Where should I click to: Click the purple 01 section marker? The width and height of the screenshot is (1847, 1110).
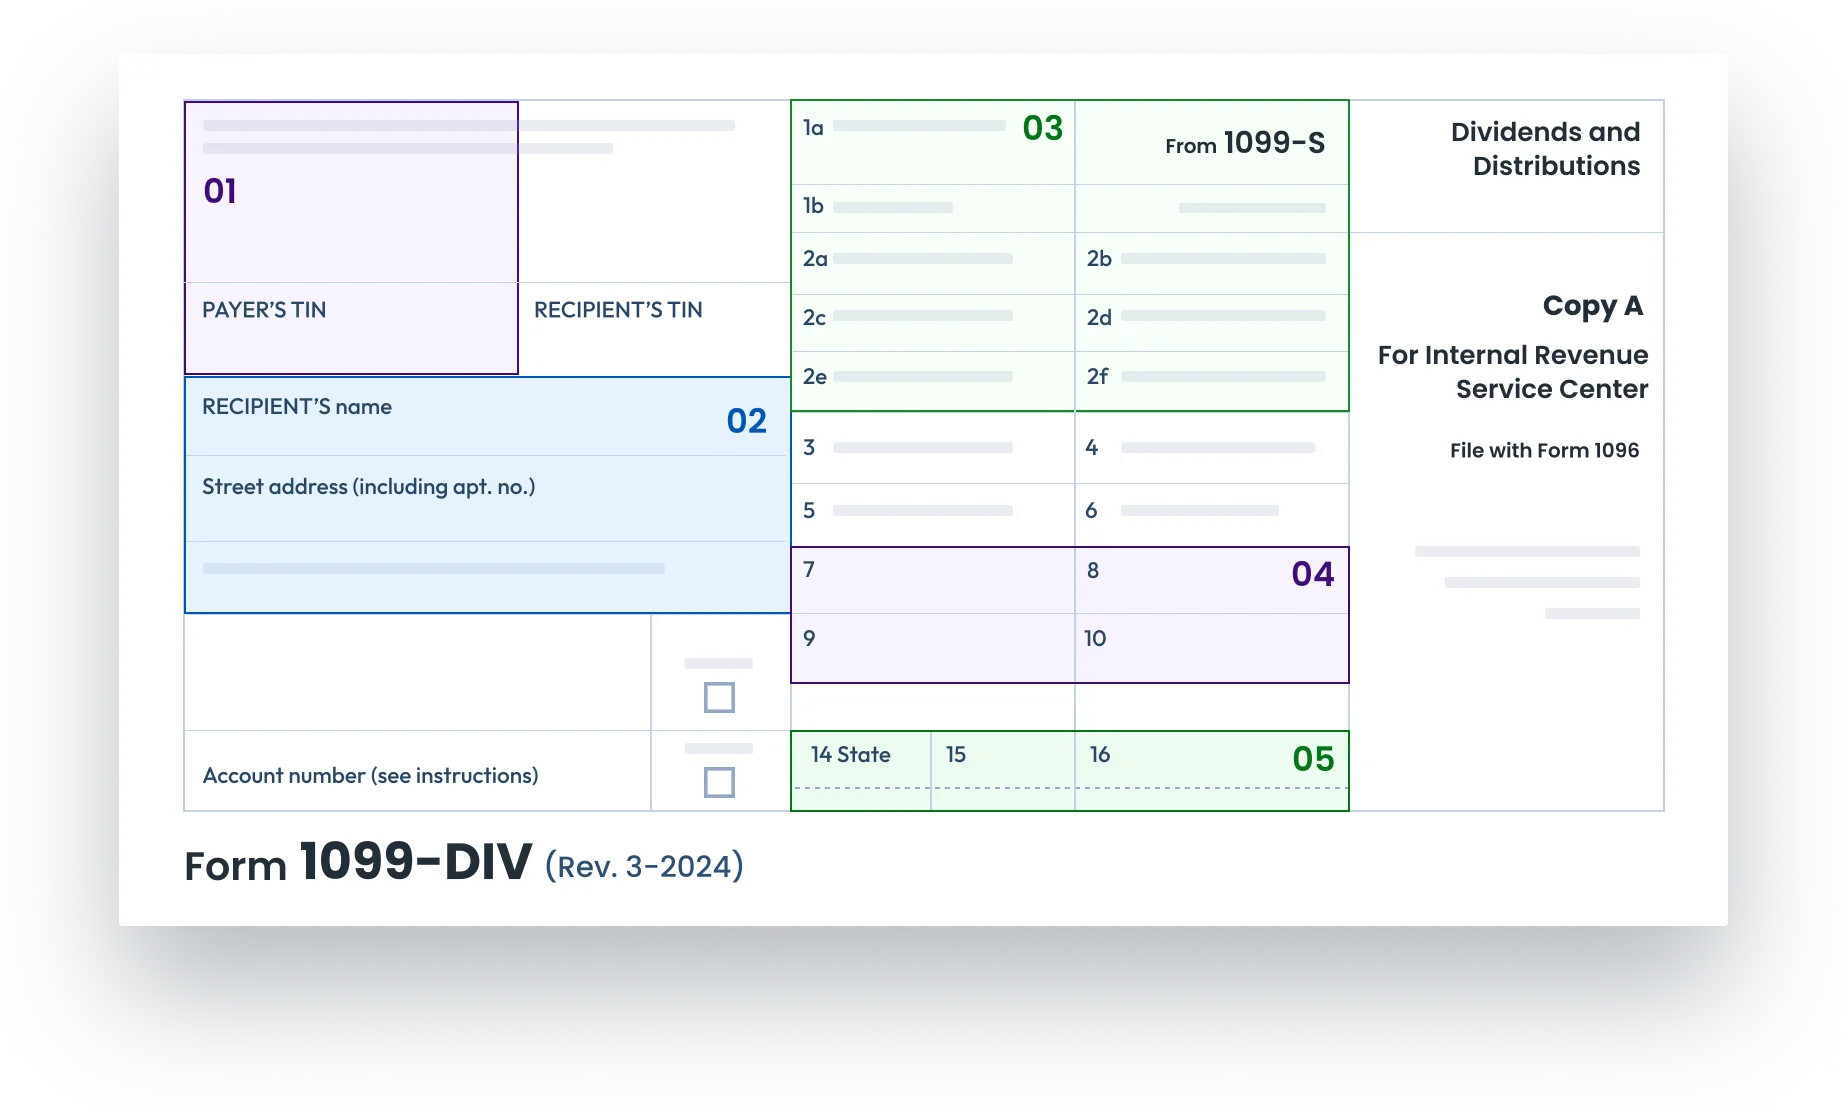click(220, 191)
